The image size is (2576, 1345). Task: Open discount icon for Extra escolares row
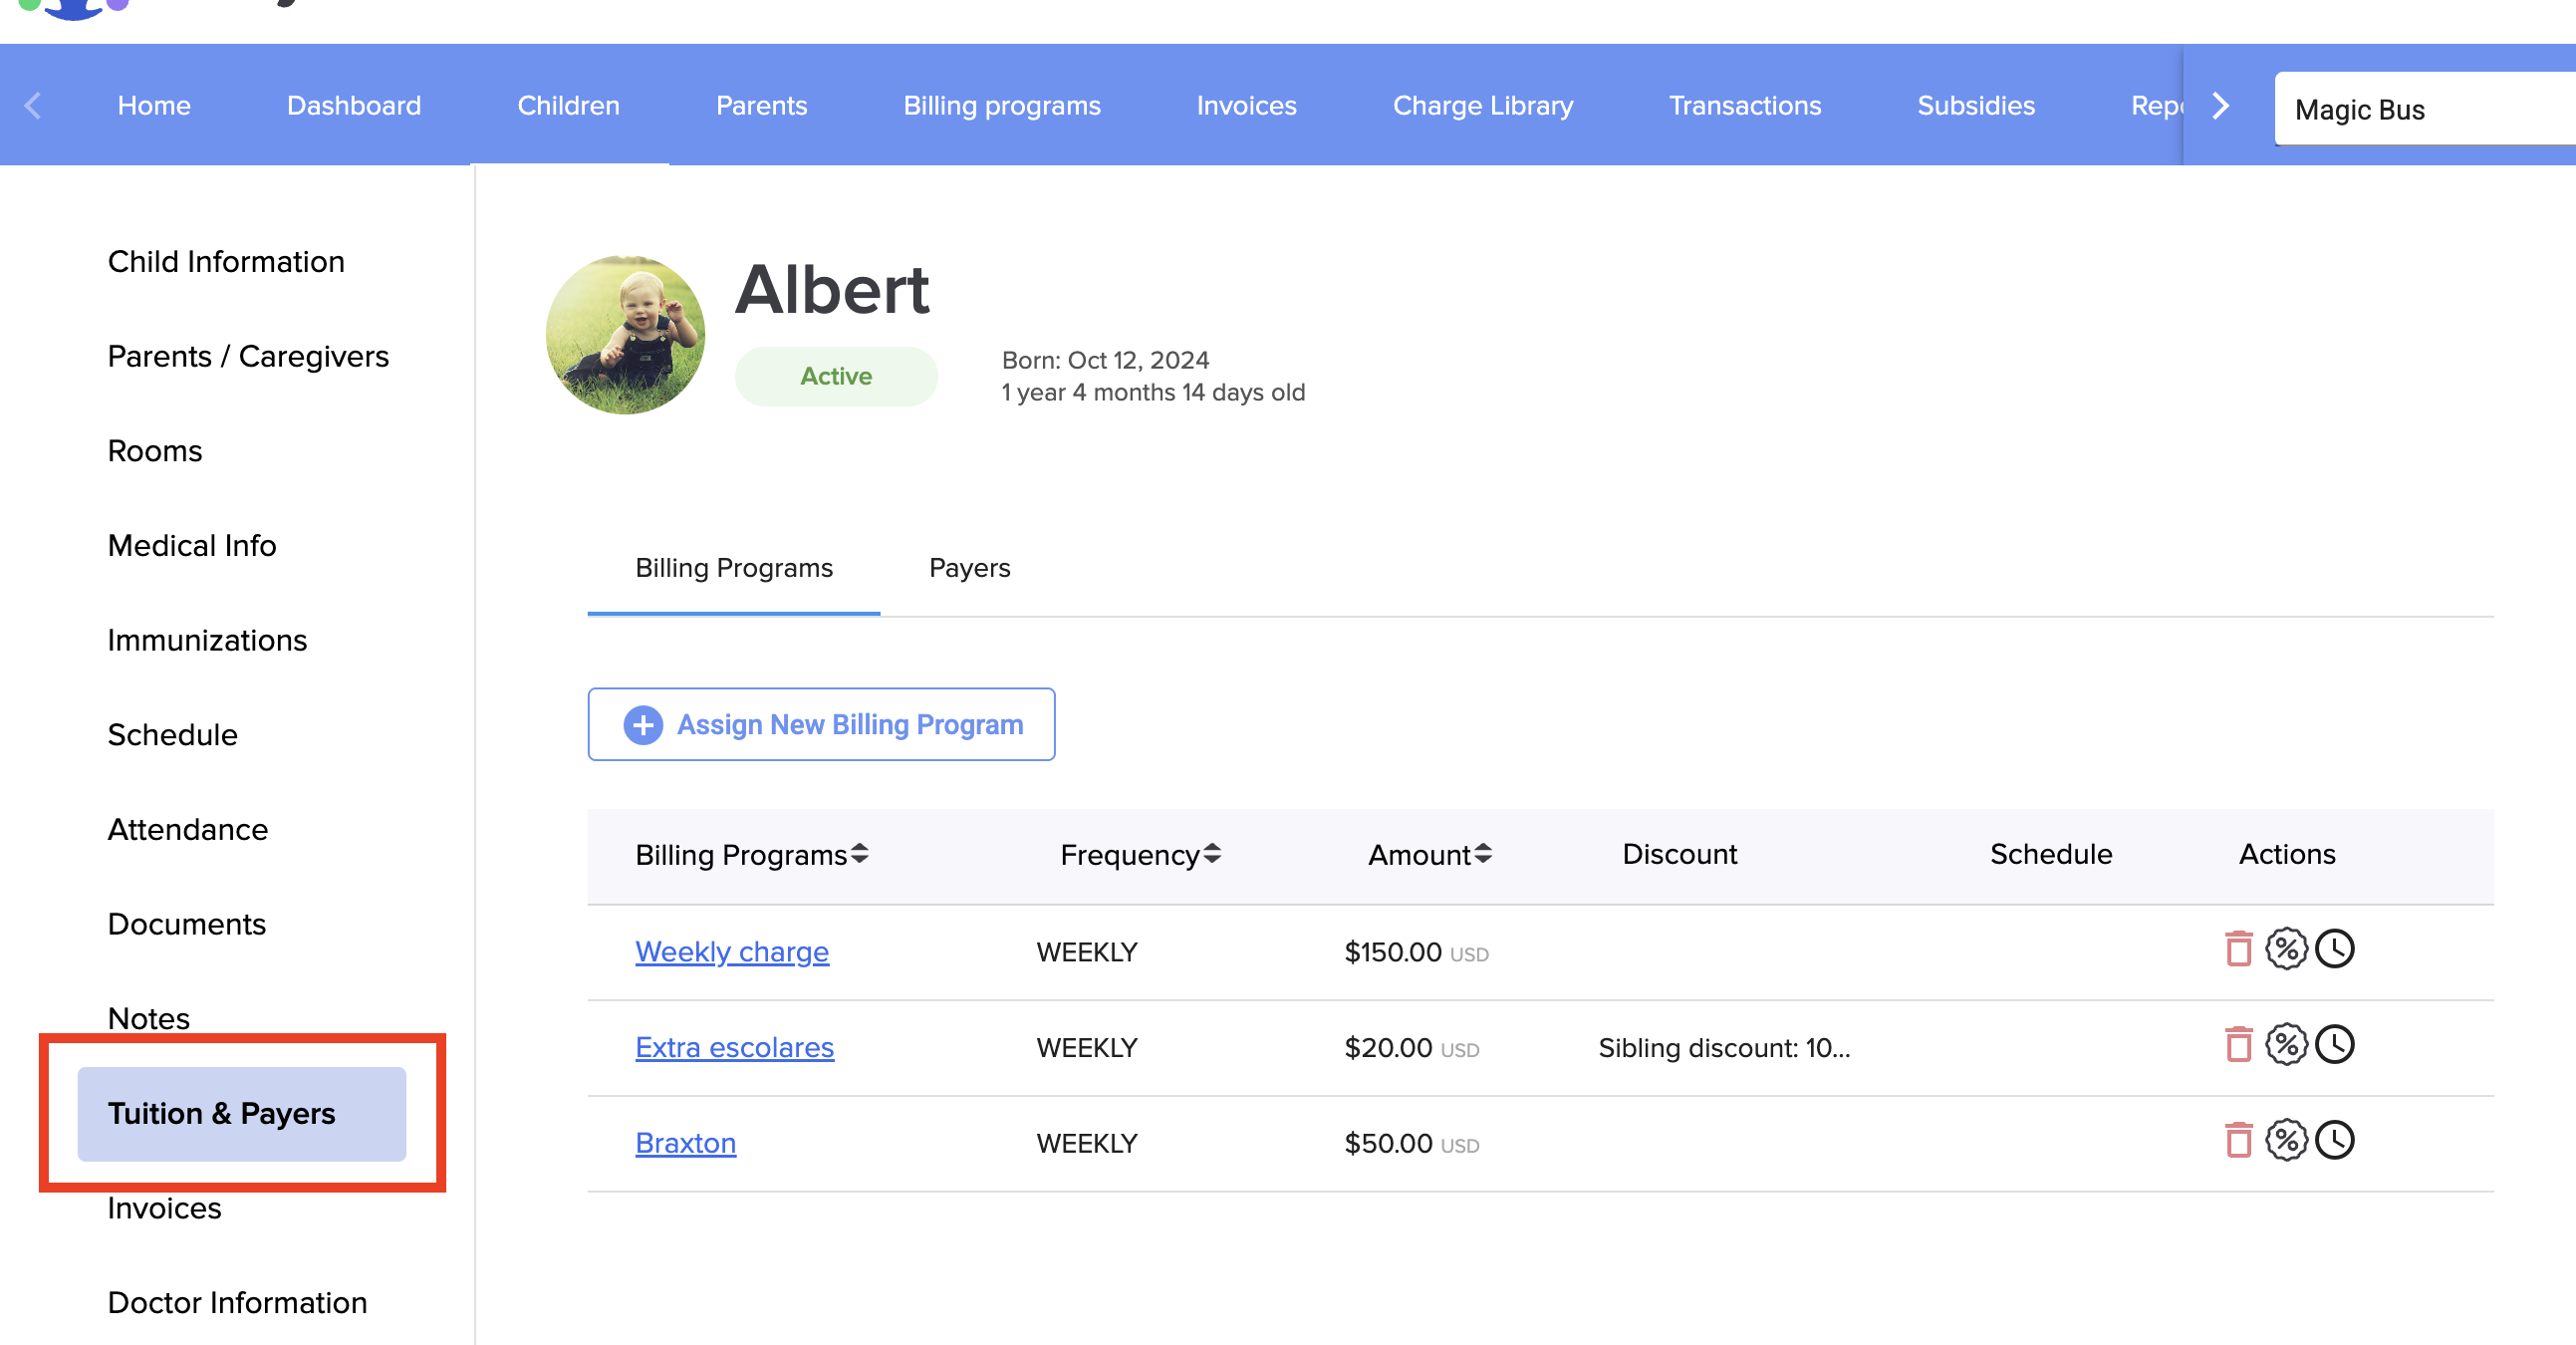pos(2286,1045)
